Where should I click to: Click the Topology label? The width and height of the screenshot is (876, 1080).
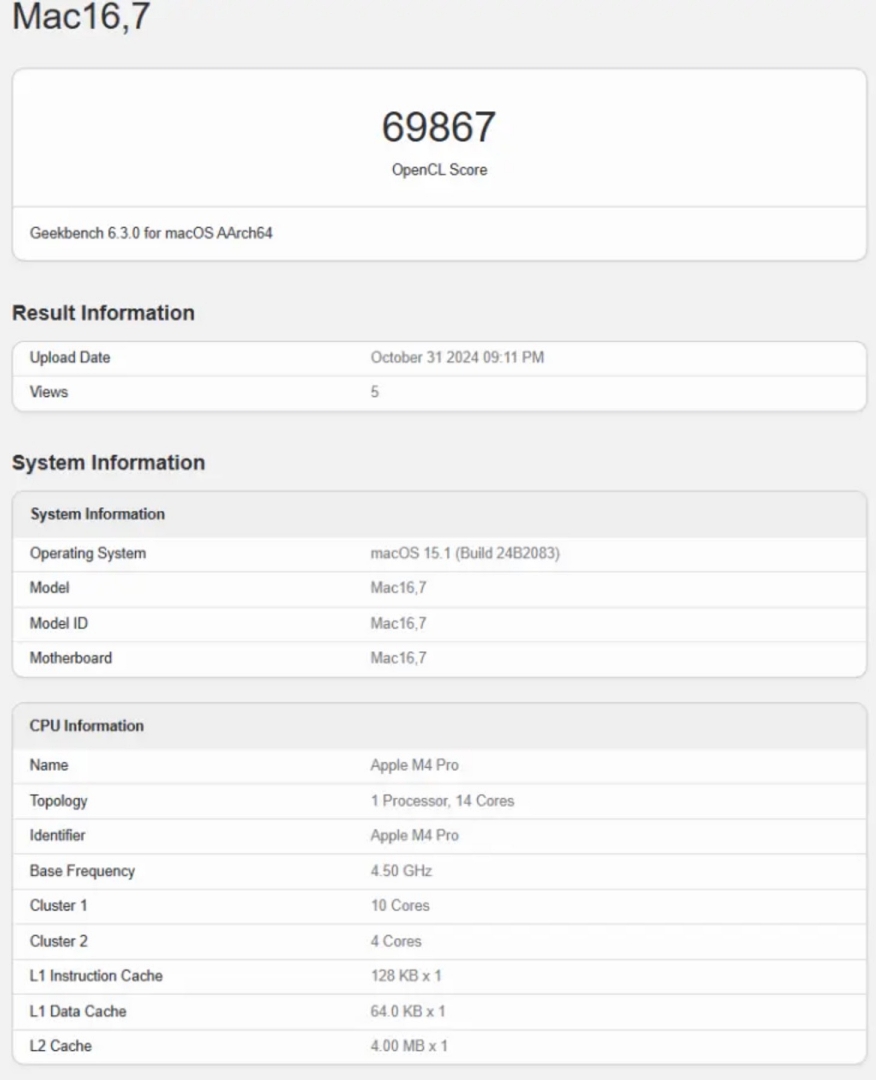(x=59, y=801)
